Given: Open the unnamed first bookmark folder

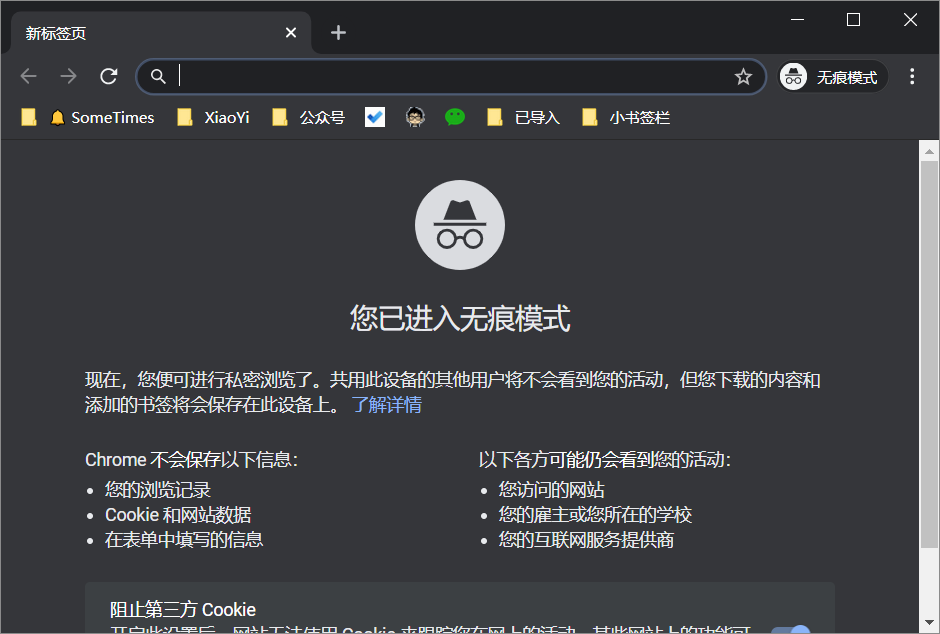Looking at the screenshot, I should [x=28, y=117].
